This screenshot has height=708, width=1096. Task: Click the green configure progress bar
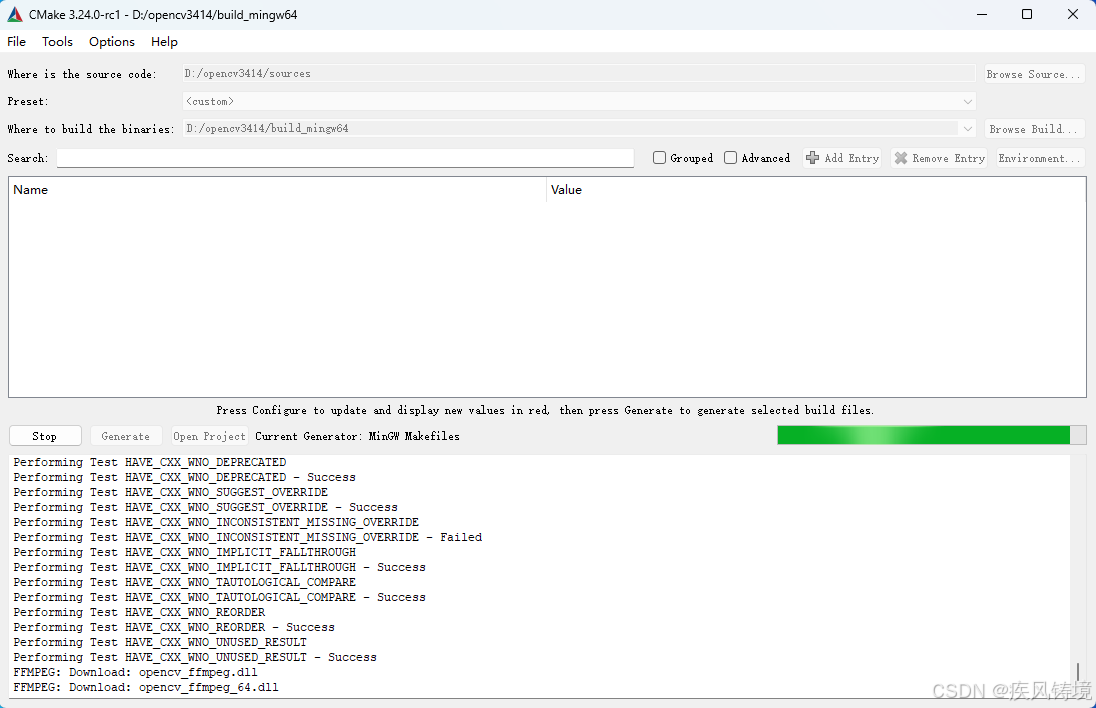tap(932, 435)
